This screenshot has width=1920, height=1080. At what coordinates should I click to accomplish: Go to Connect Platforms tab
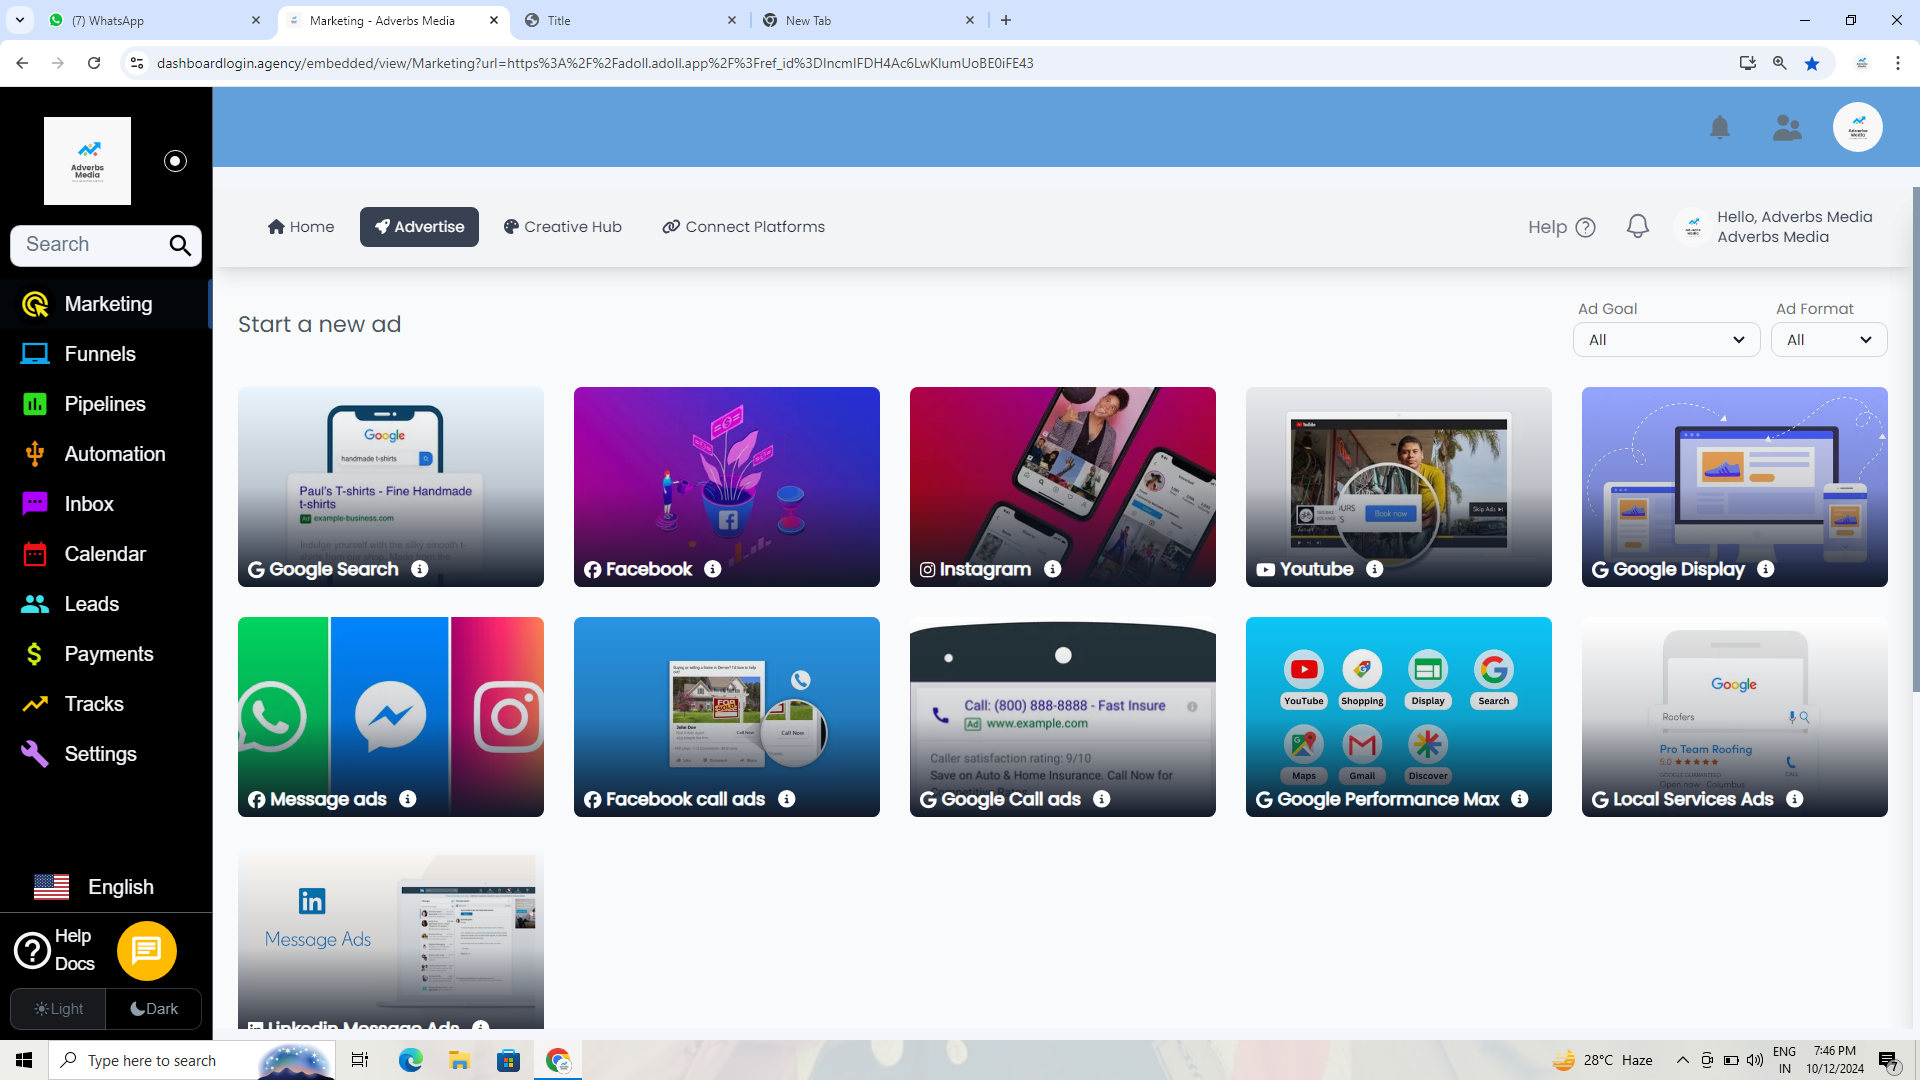point(743,227)
